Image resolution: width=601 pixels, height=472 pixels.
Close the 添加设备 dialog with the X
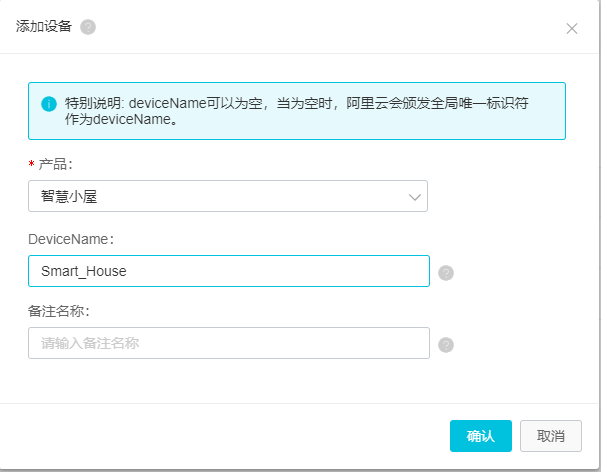pos(571,28)
